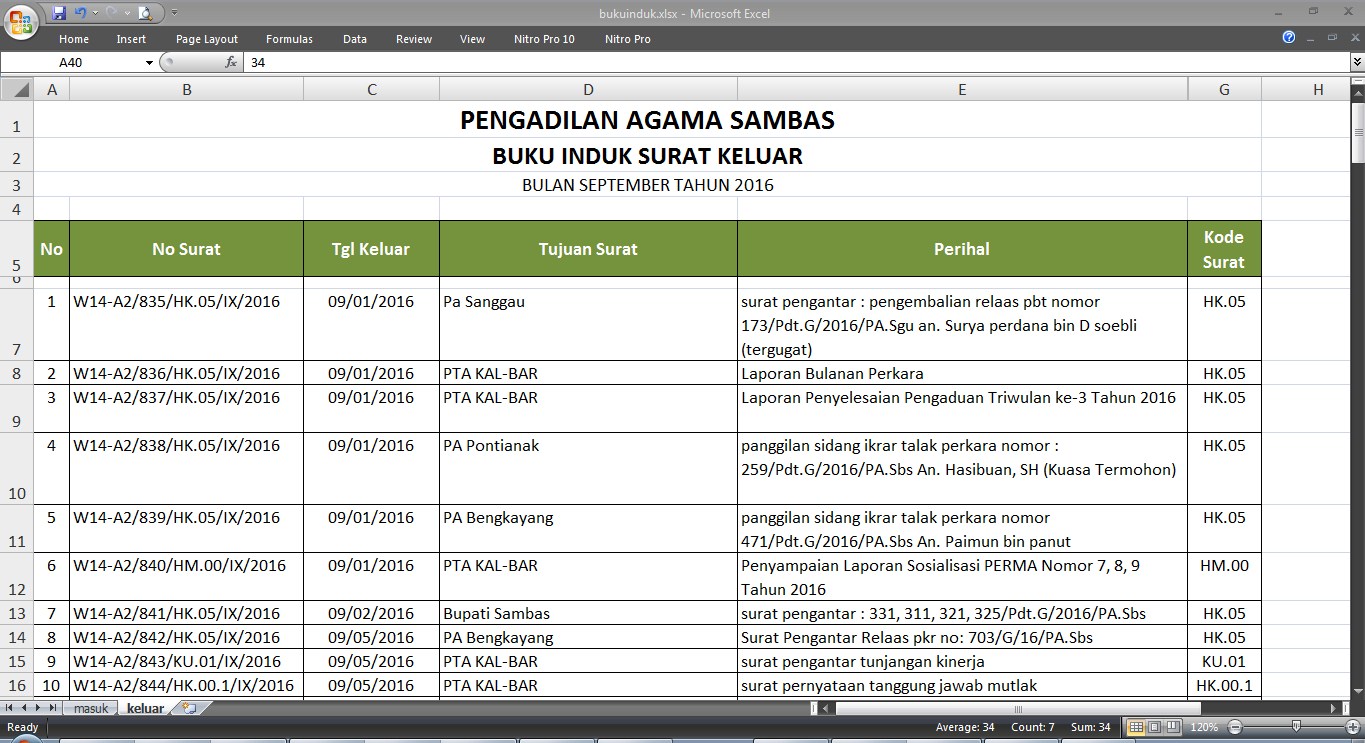Switch to the Formulas tab
1365x743 pixels.
coord(289,39)
